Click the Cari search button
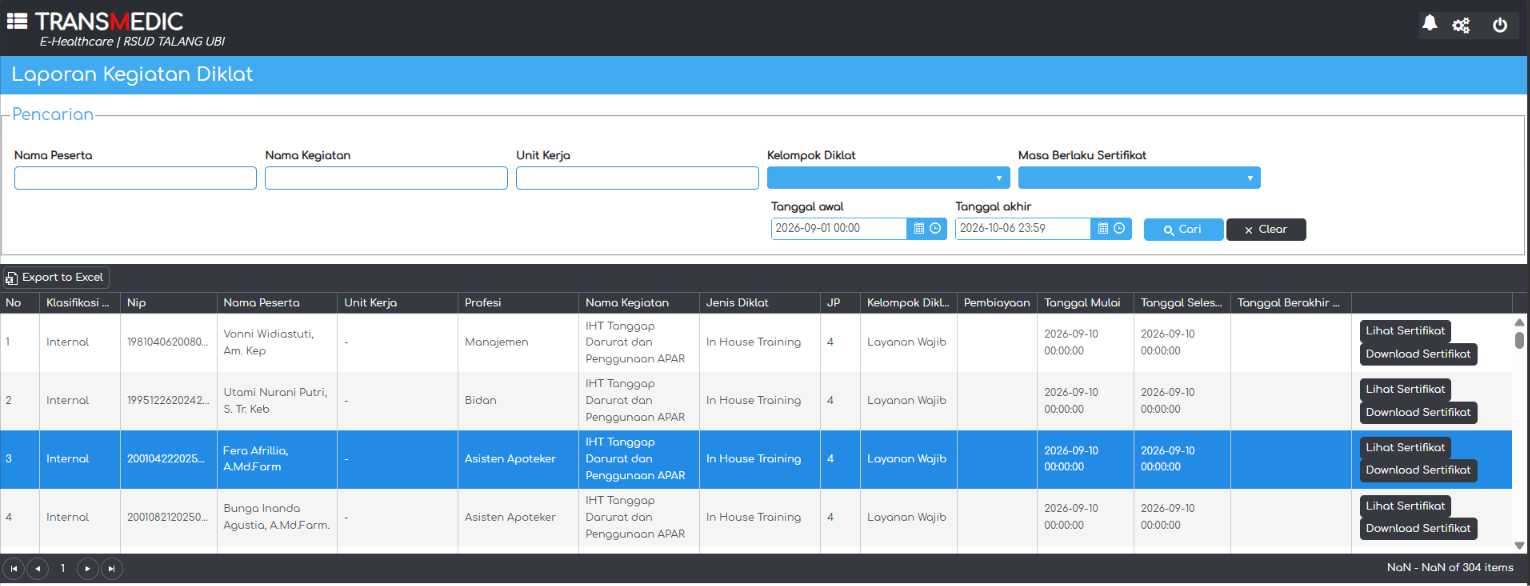 1184,230
